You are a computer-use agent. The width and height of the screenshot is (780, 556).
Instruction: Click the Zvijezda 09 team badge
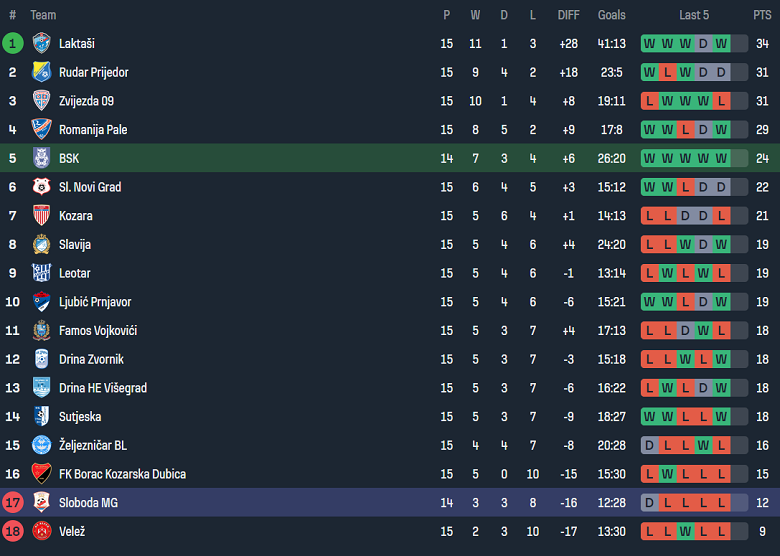[x=41, y=101]
